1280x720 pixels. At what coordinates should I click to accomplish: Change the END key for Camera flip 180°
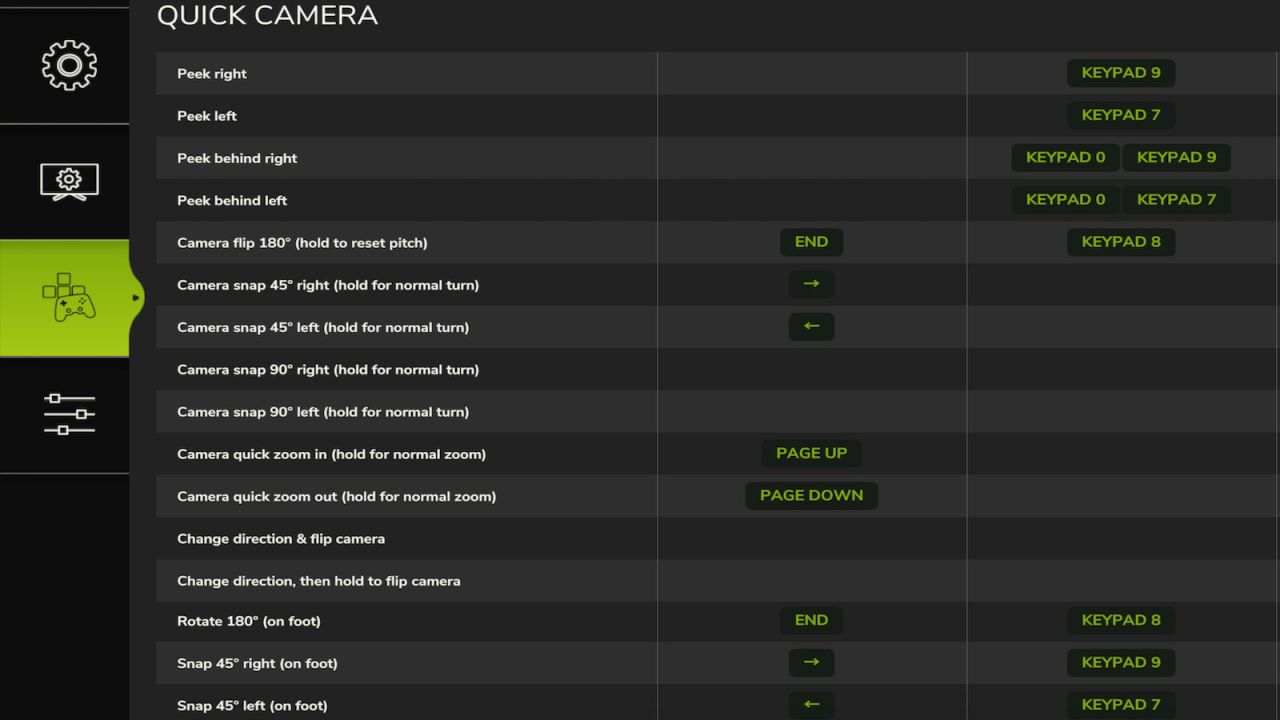(x=811, y=242)
